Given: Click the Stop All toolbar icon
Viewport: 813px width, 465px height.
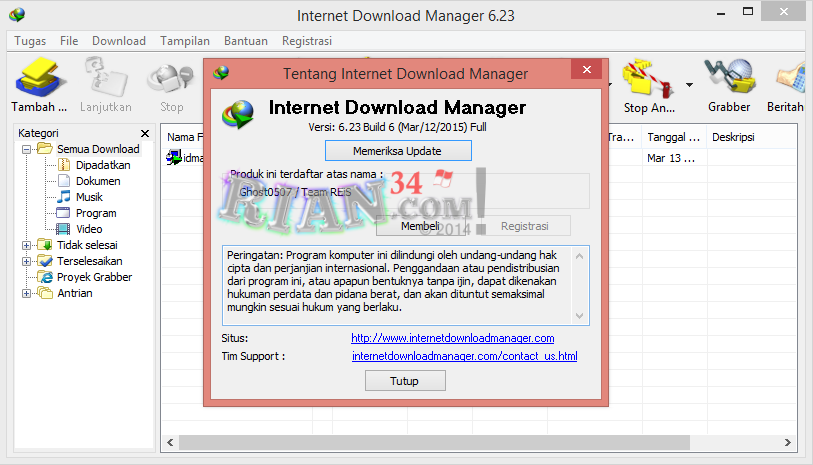Looking at the screenshot, I should point(648,79).
